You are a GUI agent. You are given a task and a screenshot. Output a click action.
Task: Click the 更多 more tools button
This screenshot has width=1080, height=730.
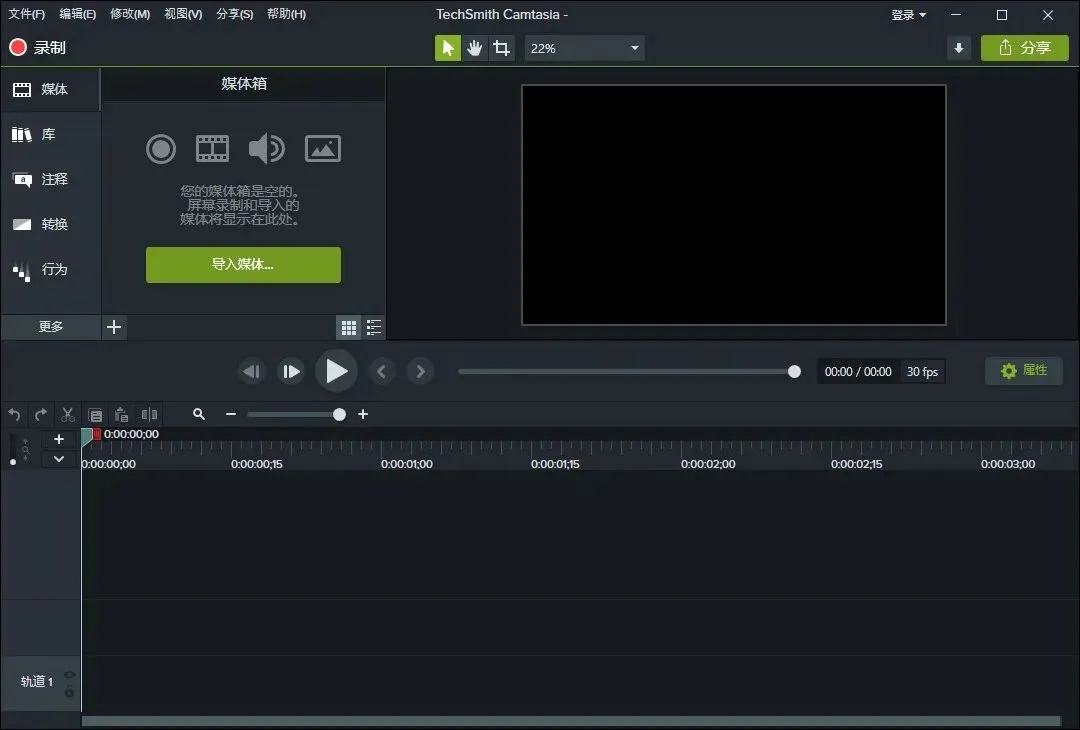click(51, 326)
